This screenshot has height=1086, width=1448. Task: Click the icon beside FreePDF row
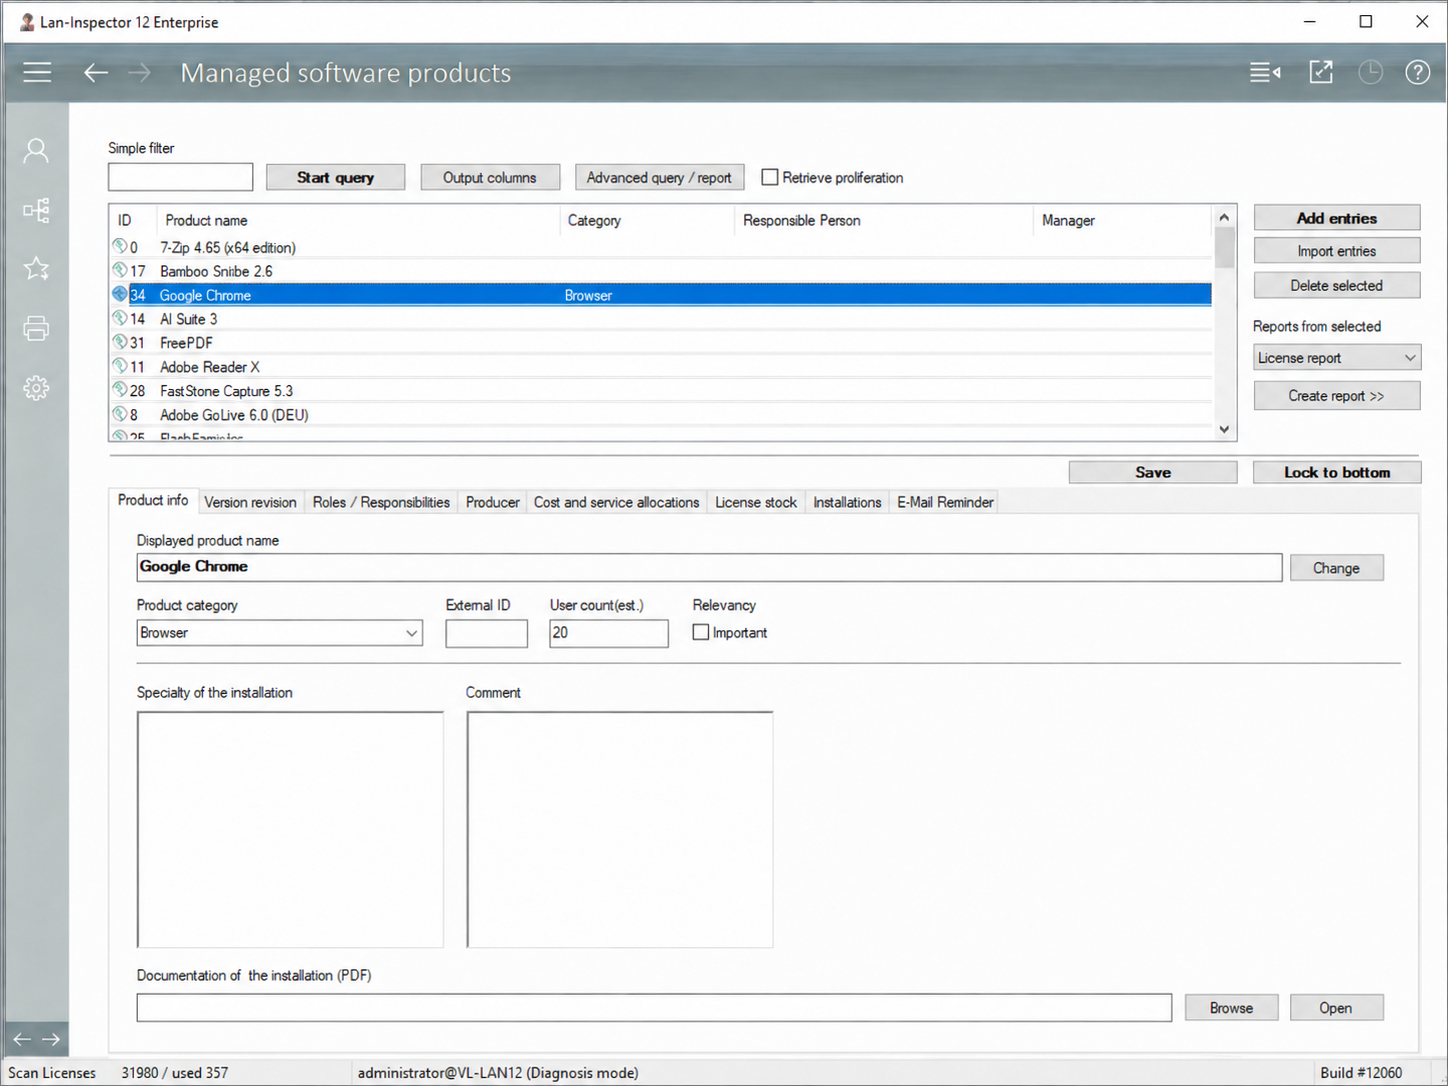[x=120, y=342]
